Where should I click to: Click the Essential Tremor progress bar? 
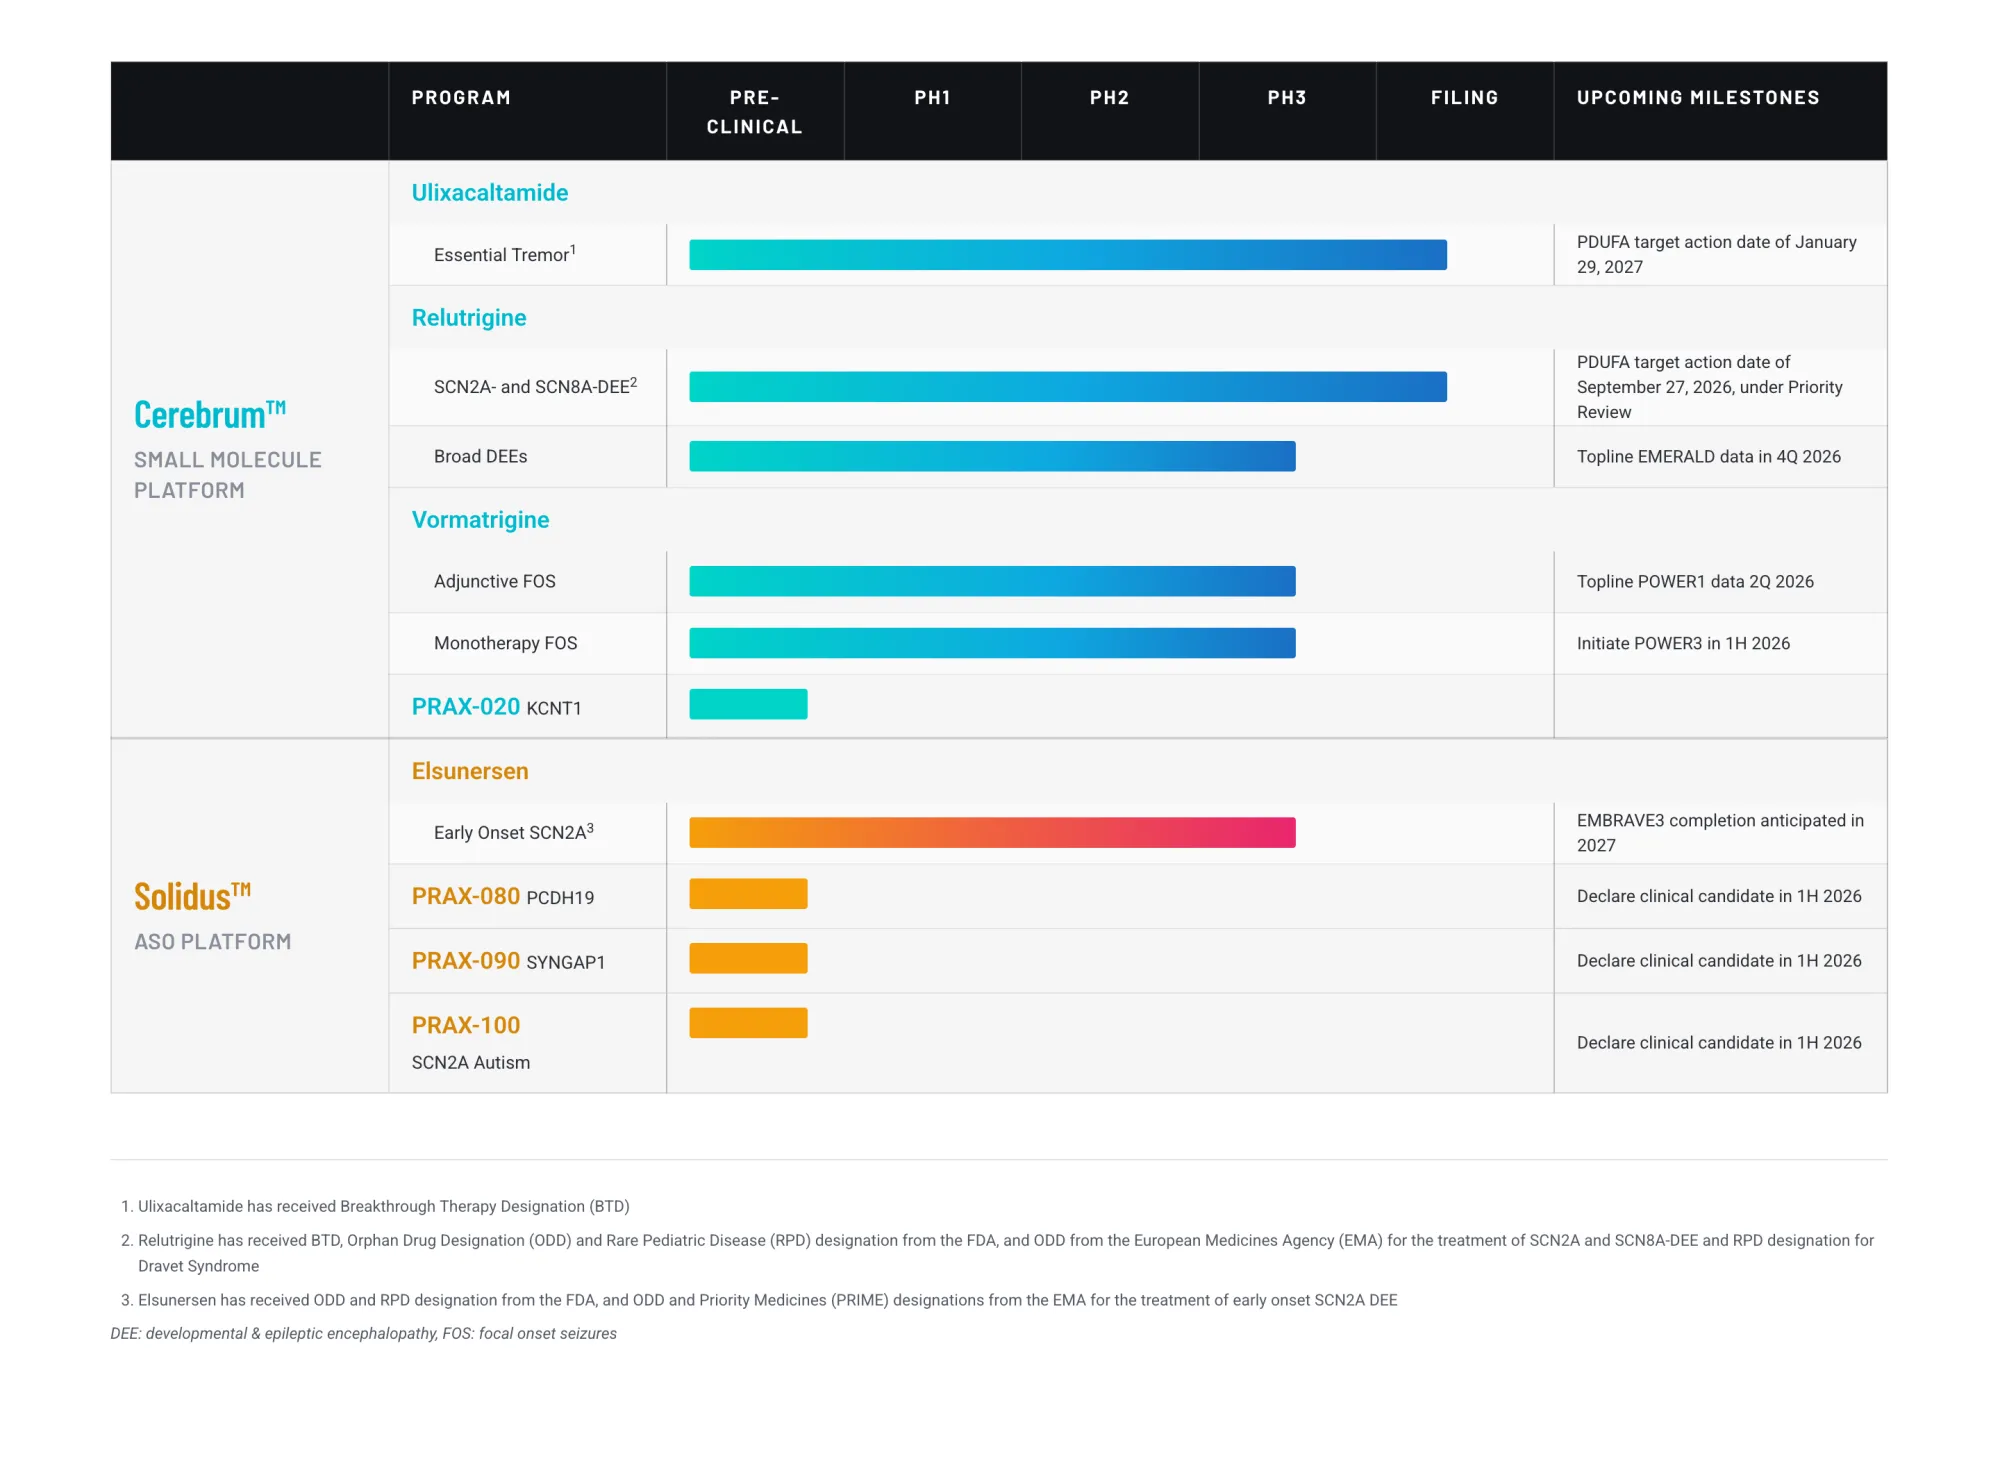(x=1068, y=255)
